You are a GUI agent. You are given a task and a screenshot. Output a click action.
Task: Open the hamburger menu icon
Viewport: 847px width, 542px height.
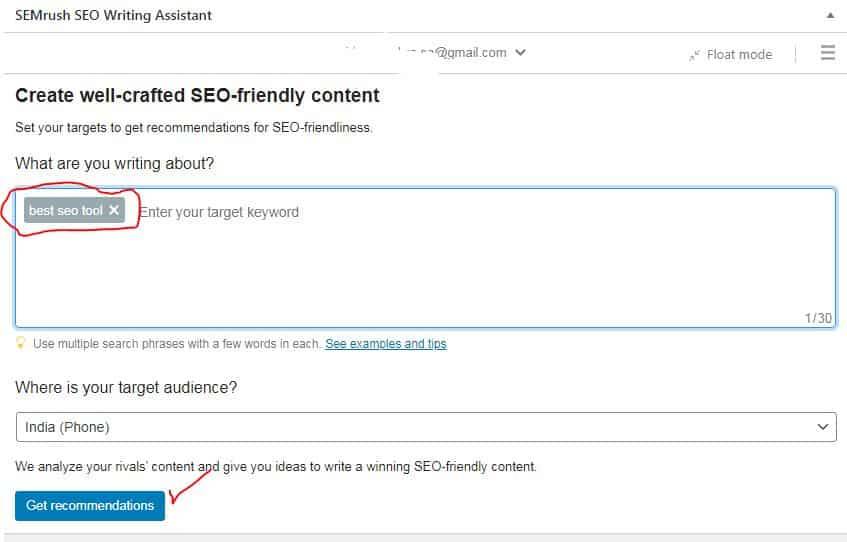tap(828, 52)
